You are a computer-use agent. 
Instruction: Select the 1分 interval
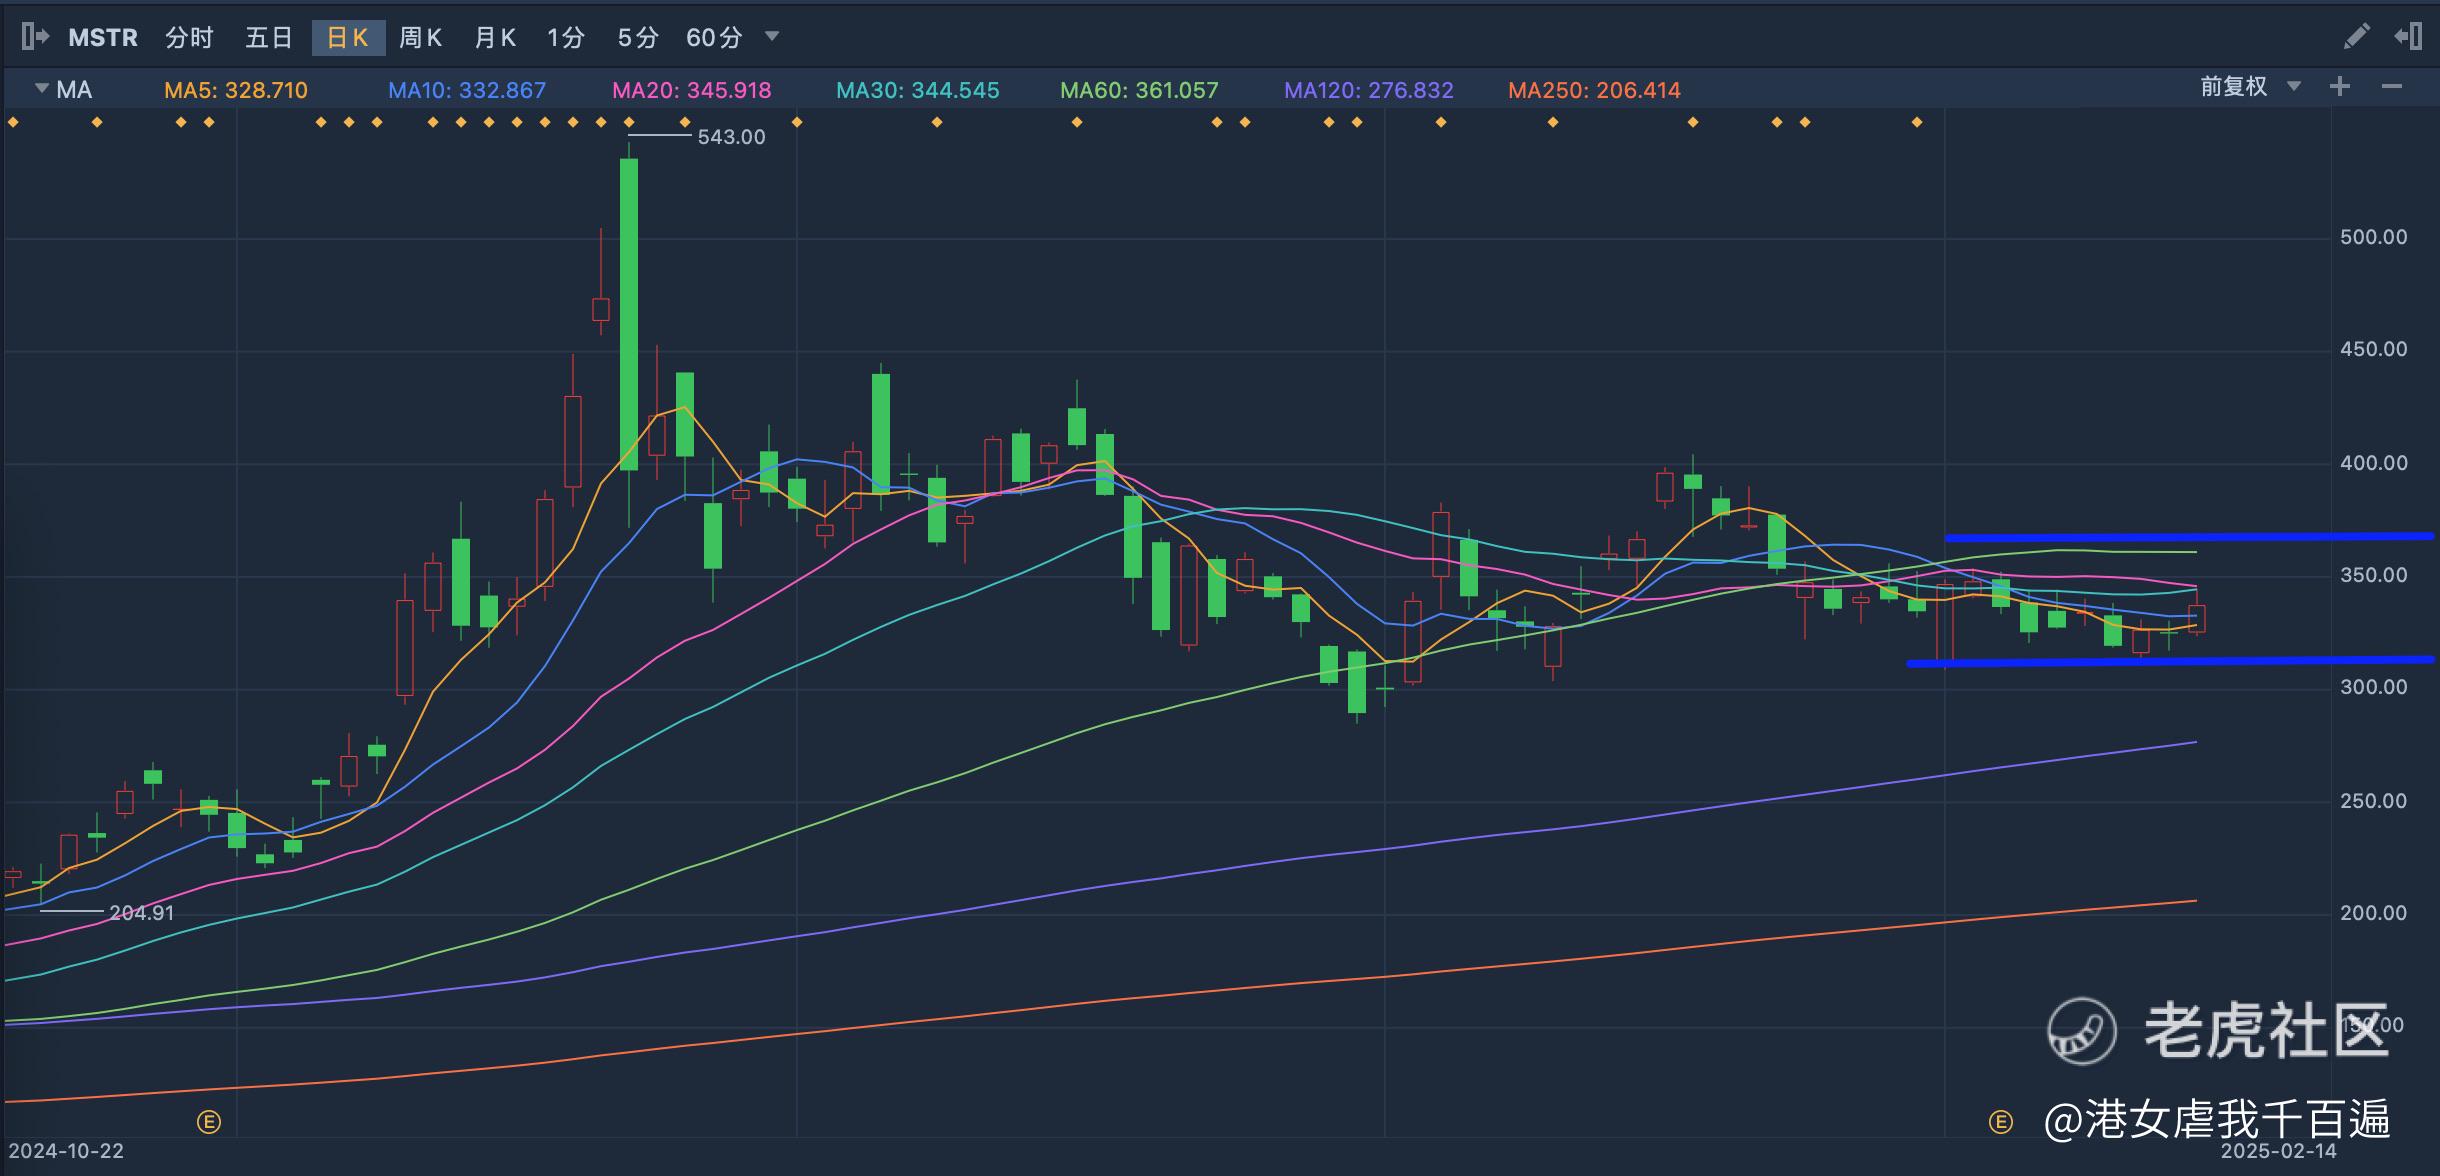(565, 38)
